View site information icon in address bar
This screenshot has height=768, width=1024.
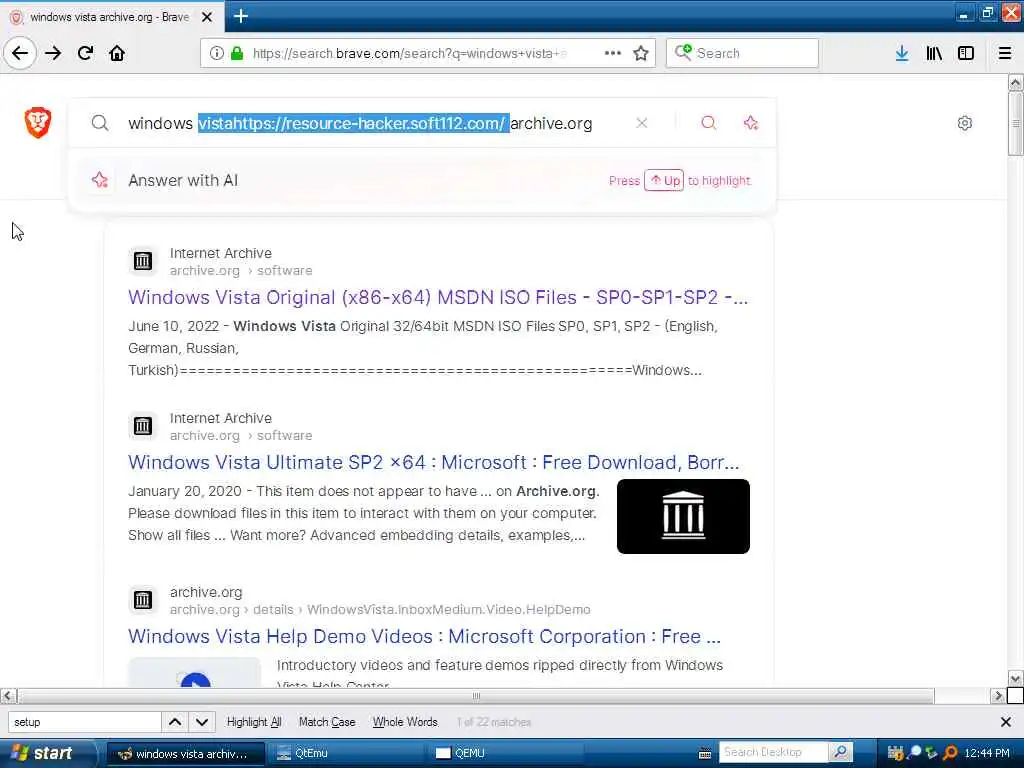[x=216, y=53]
